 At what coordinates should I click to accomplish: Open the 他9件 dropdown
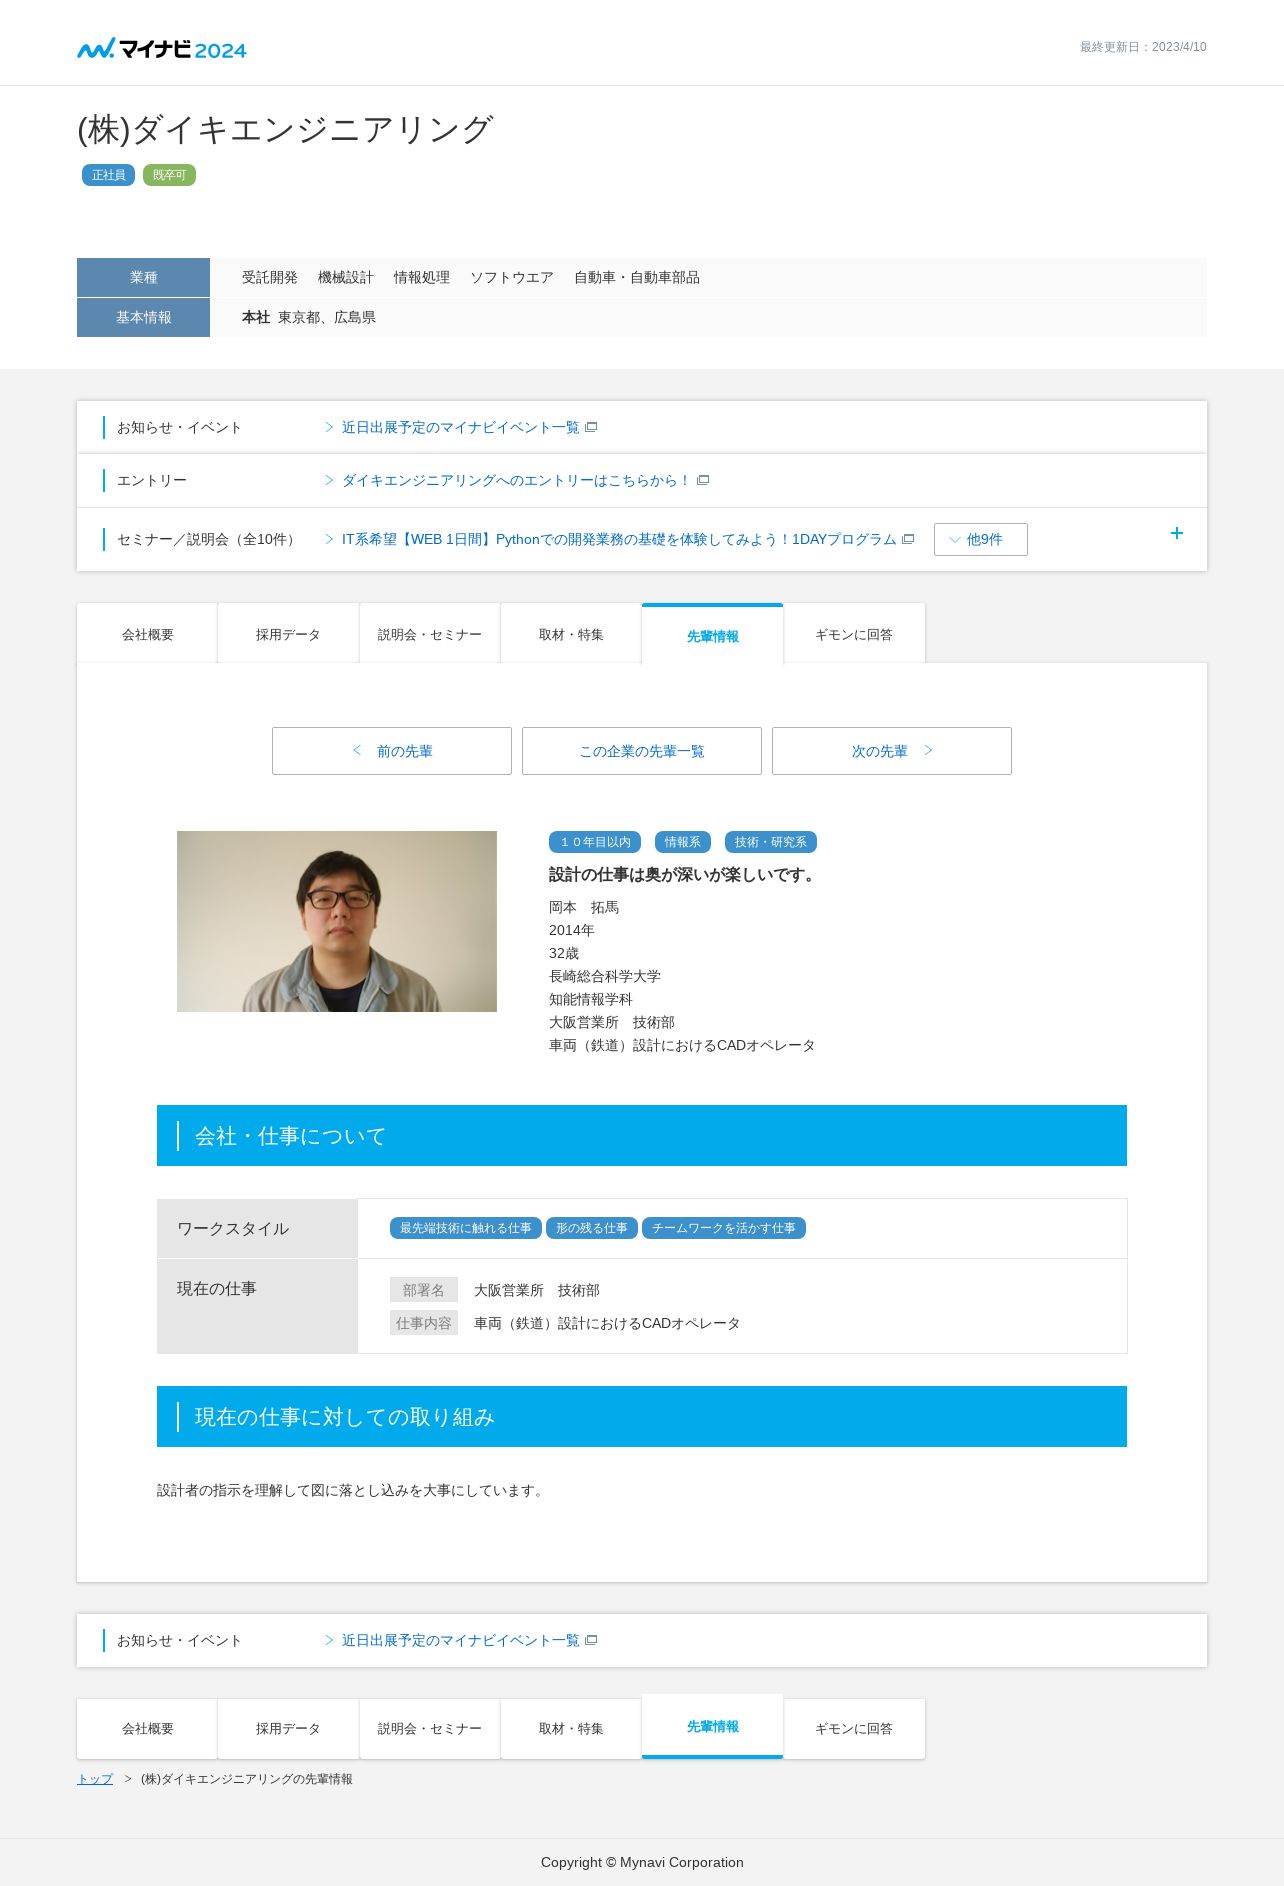(x=981, y=539)
